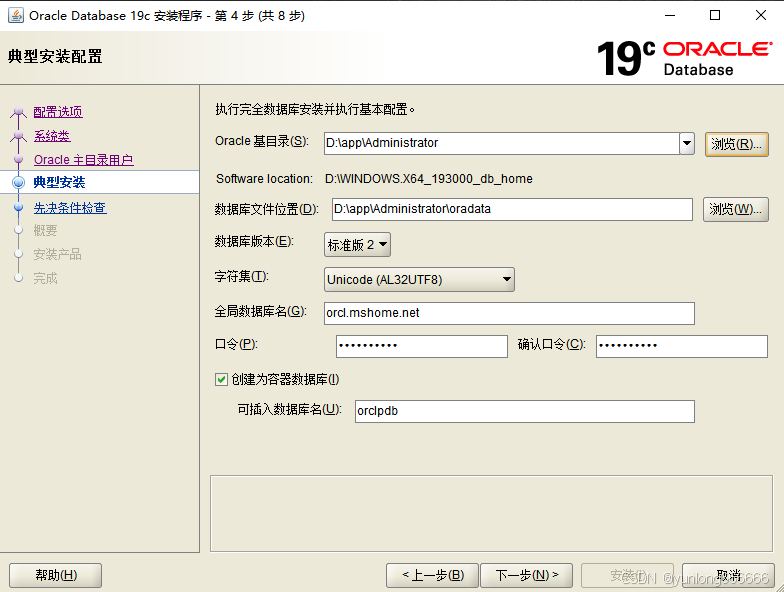Open the 先决条件检查 step link

tap(70, 208)
